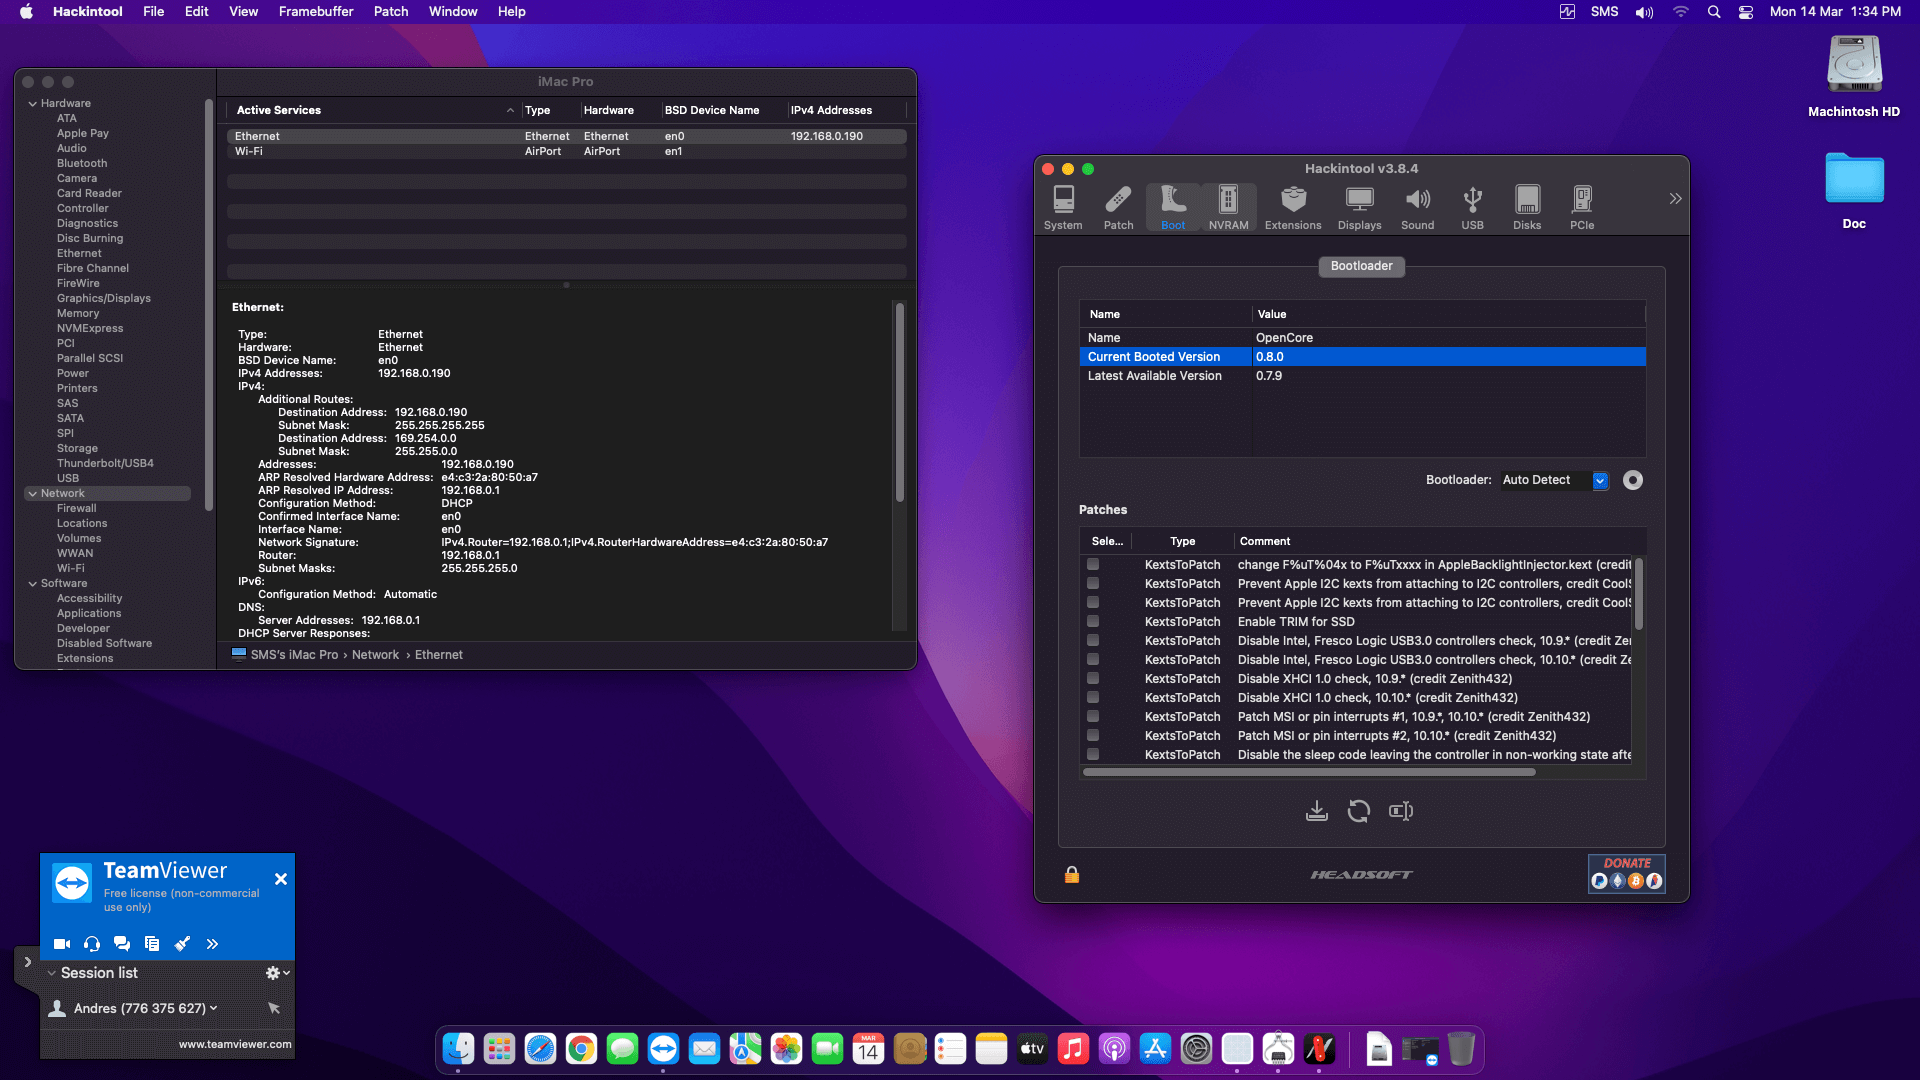Check Patch MSI or pin interrupts #2
Viewport: 1920px width, 1080px height.
click(x=1093, y=735)
